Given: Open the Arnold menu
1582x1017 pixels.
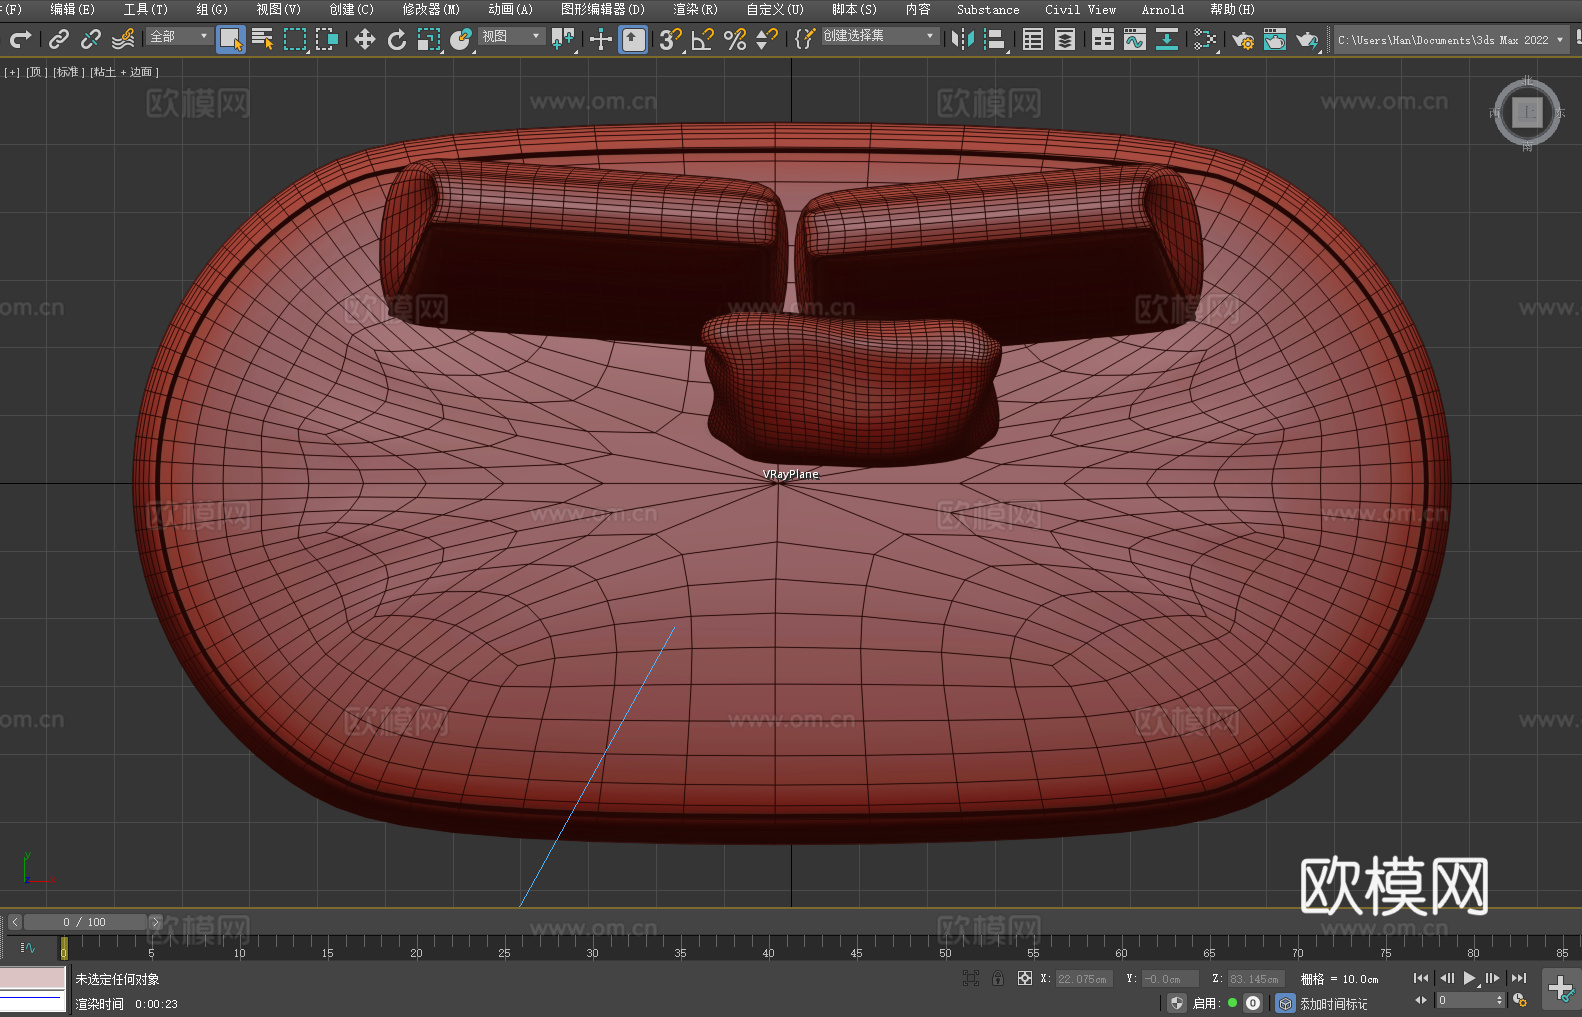Looking at the screenshot, I should (x=1162, y=9).
